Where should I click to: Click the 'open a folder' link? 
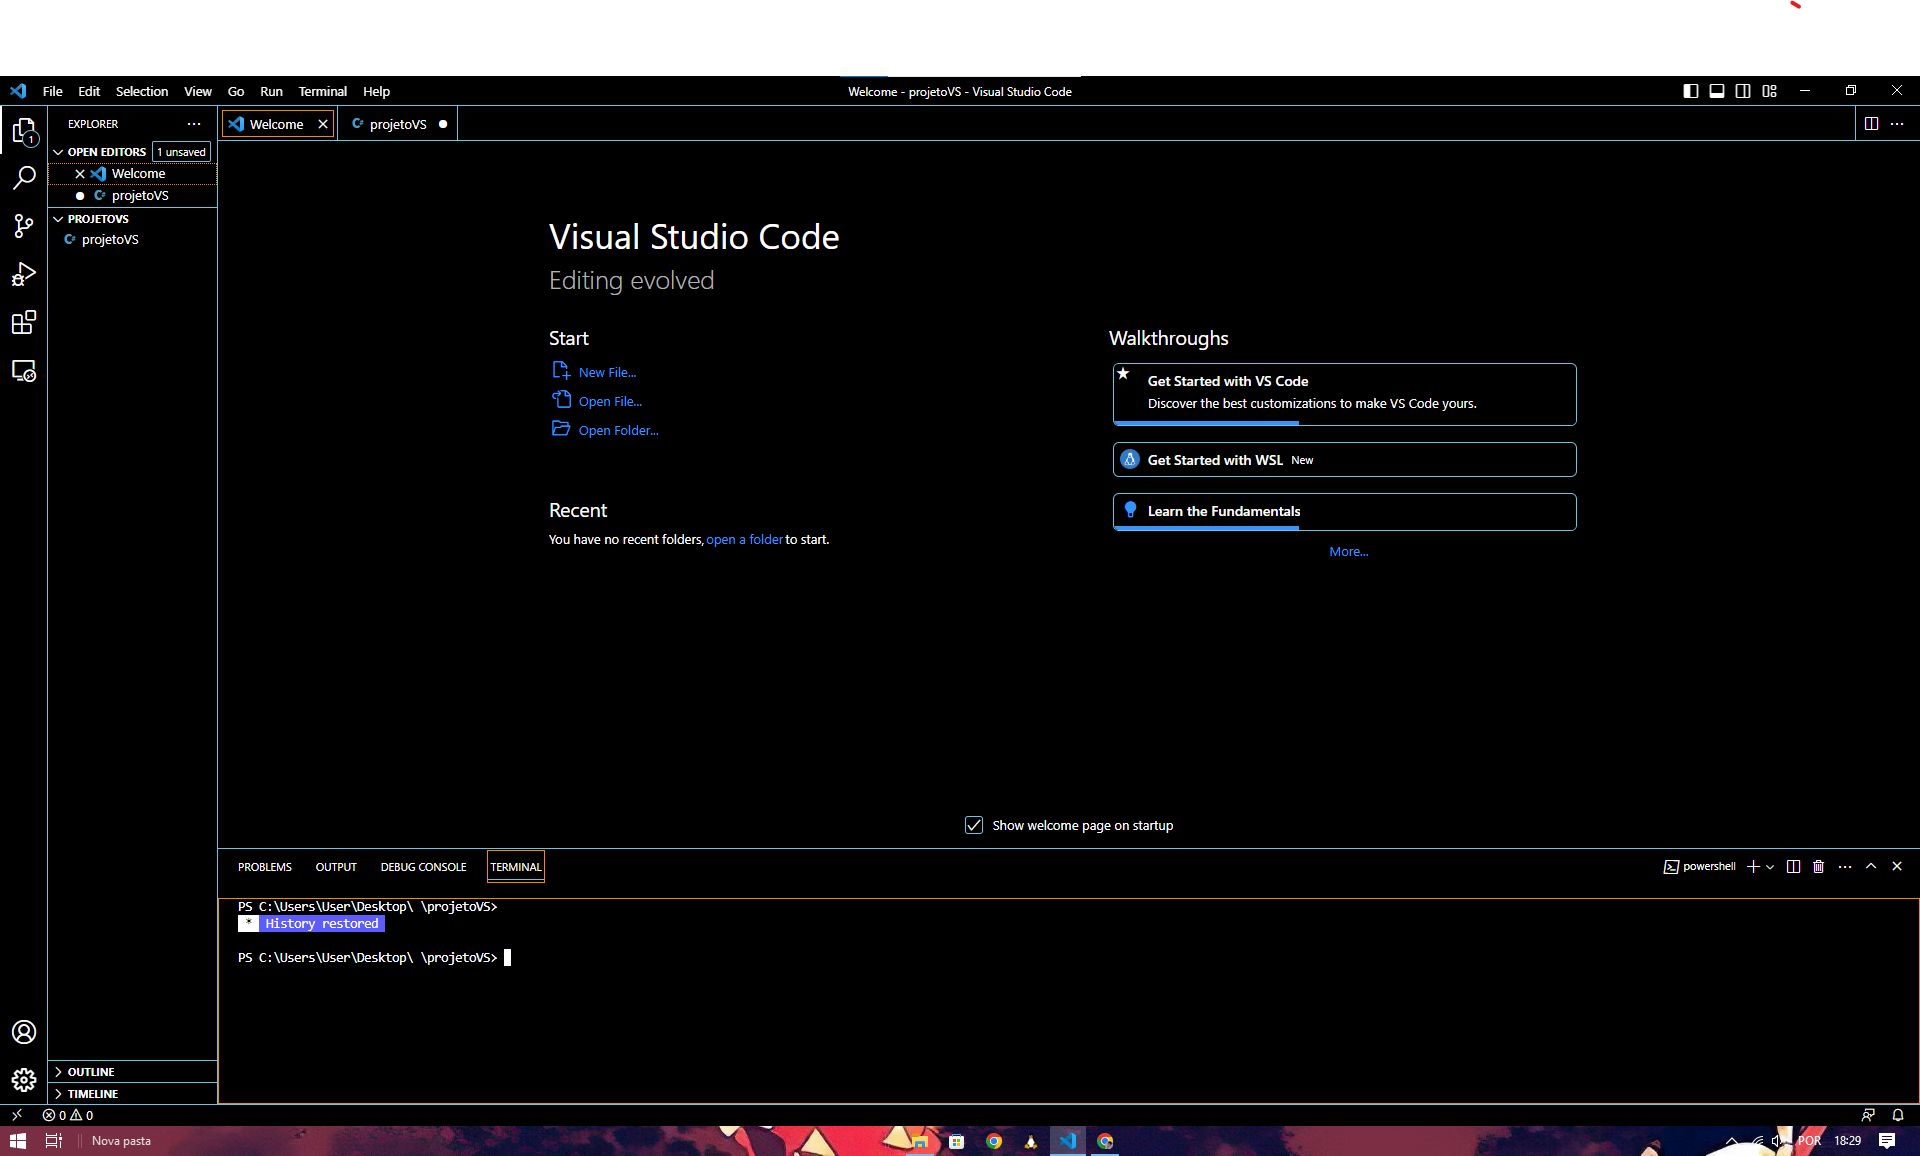pos(744,539)
